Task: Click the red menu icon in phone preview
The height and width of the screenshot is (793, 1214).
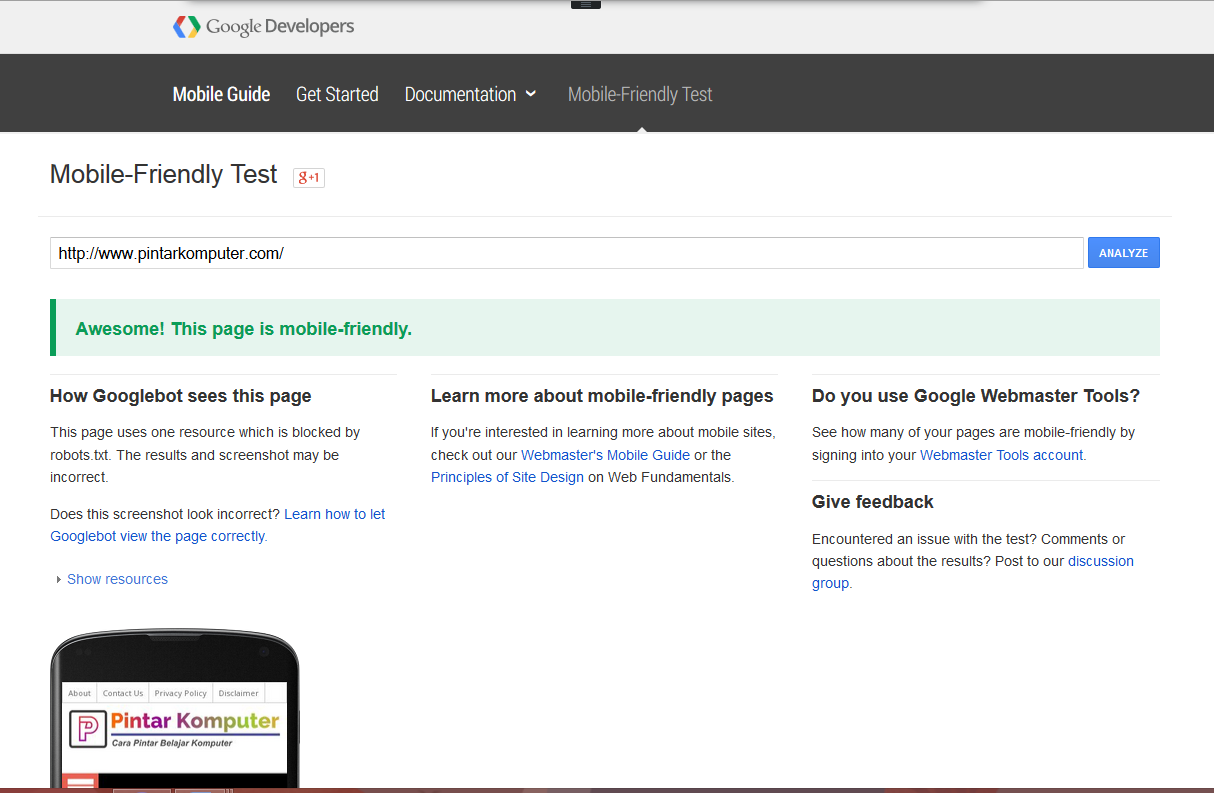Action: (80, 782)
